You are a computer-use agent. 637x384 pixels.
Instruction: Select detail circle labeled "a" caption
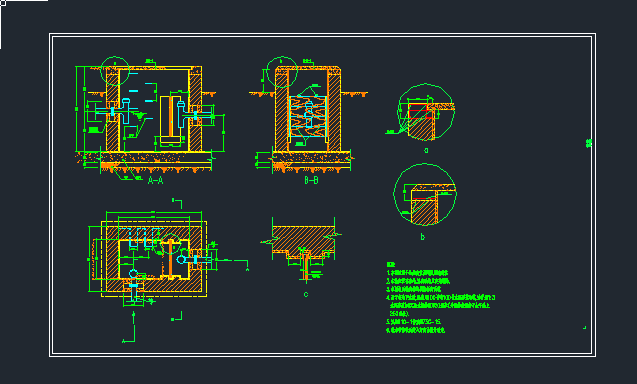click(x=426, y=150)
